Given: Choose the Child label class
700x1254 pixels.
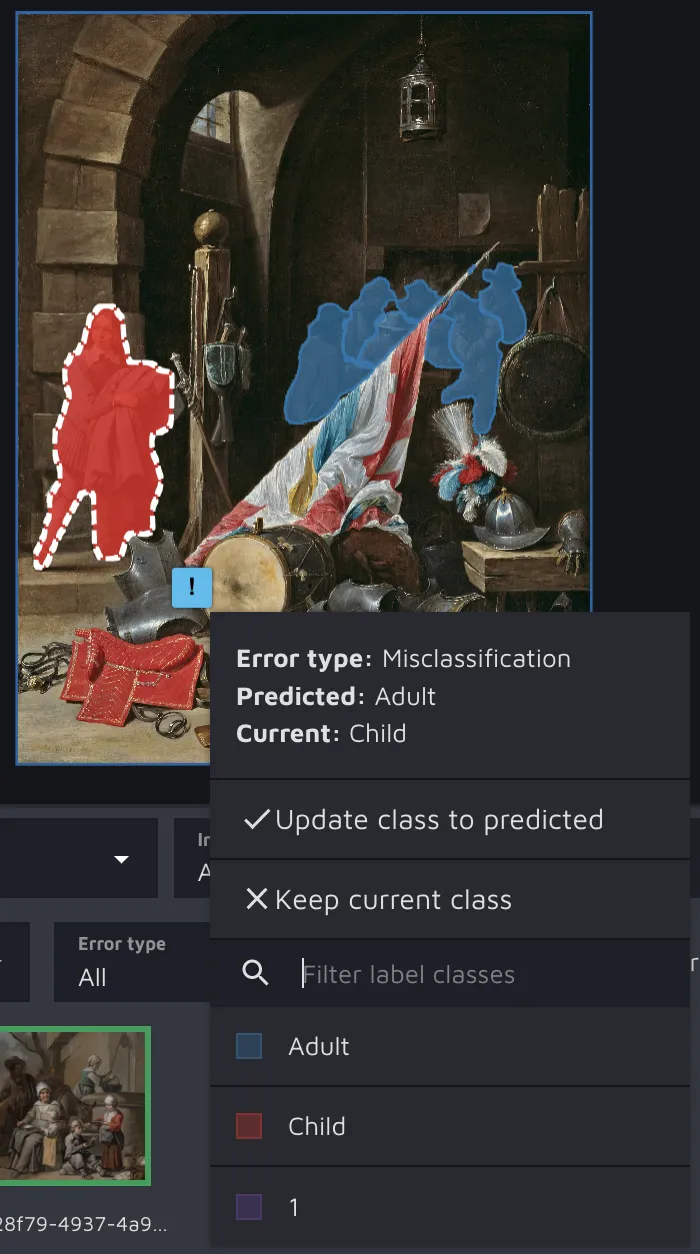Looking at the screenshot, I should 450,1126.
